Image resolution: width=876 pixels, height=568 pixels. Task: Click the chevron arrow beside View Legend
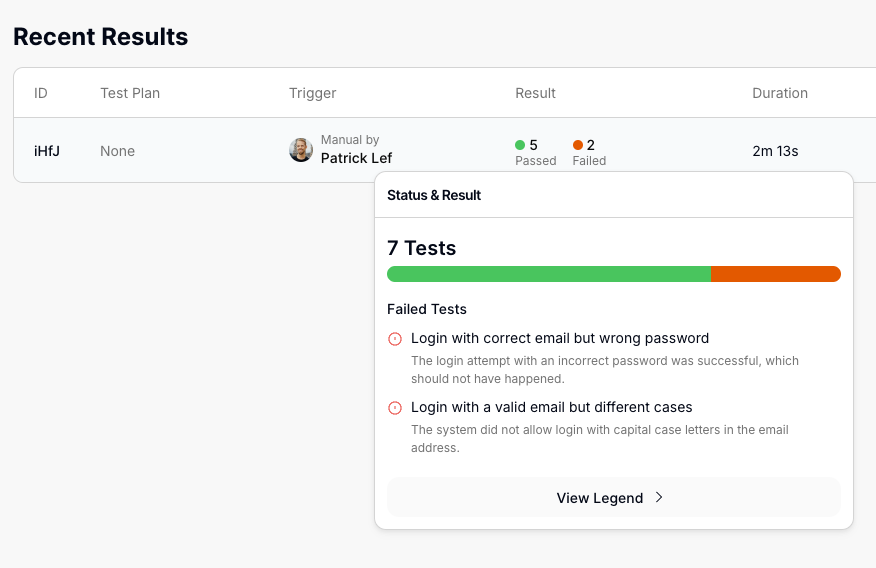pos(659,497)
